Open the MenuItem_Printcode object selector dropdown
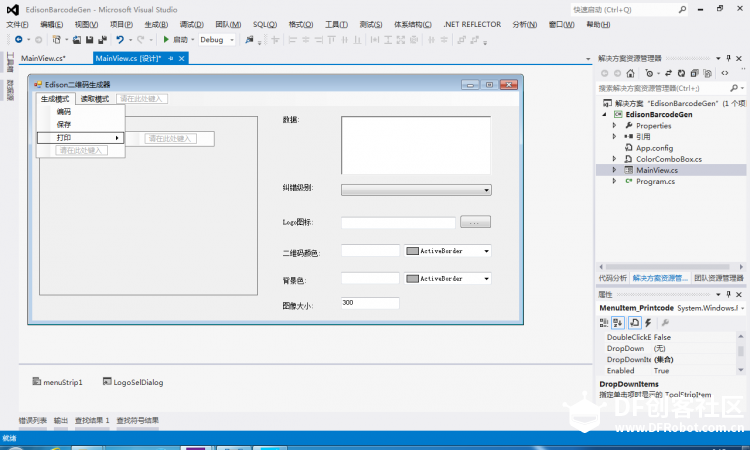Image resolution: width=750 pixels, height=450 pixels. [x=742, y=308]
